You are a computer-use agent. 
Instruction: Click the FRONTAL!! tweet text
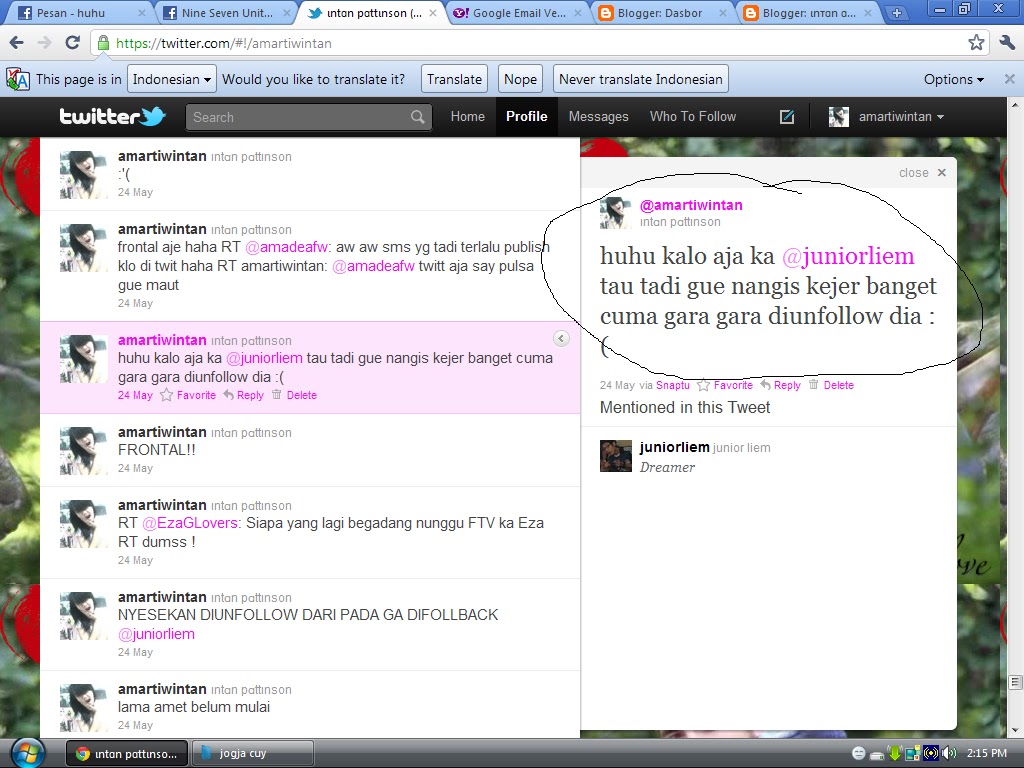pyautogui.click(x=157, y=450)
